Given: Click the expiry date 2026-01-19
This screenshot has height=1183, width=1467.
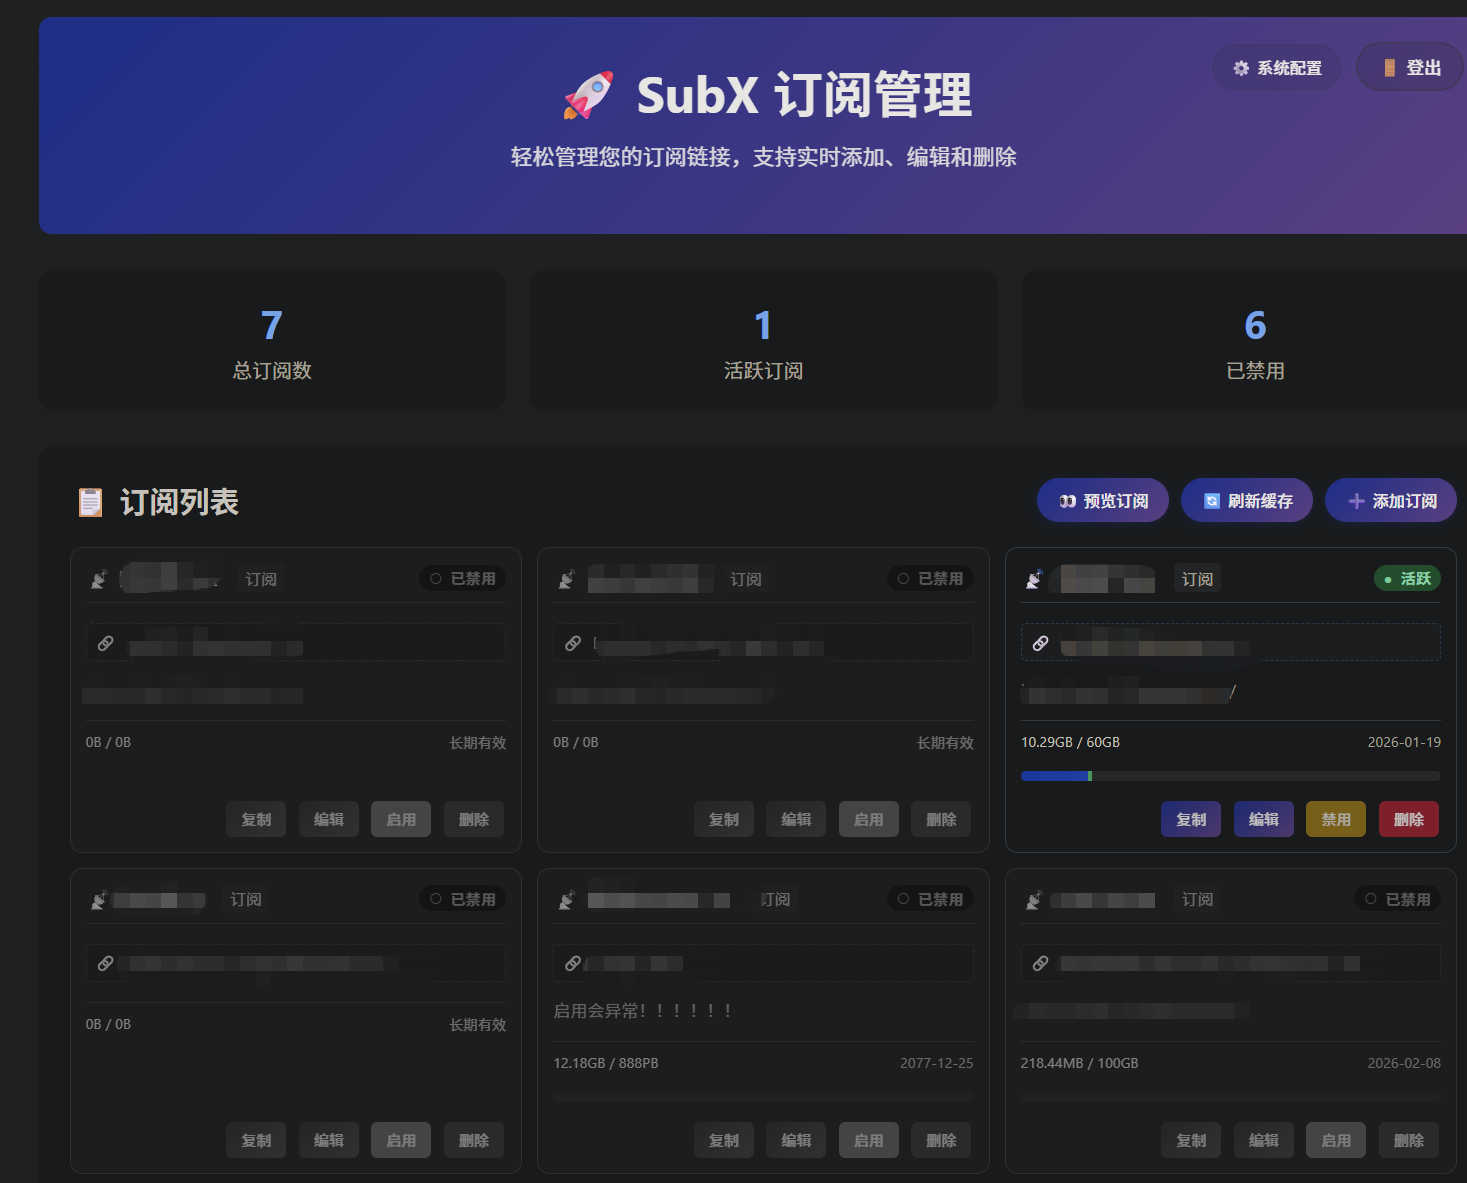Looking at the screenshot, I should click(1404, 742).
